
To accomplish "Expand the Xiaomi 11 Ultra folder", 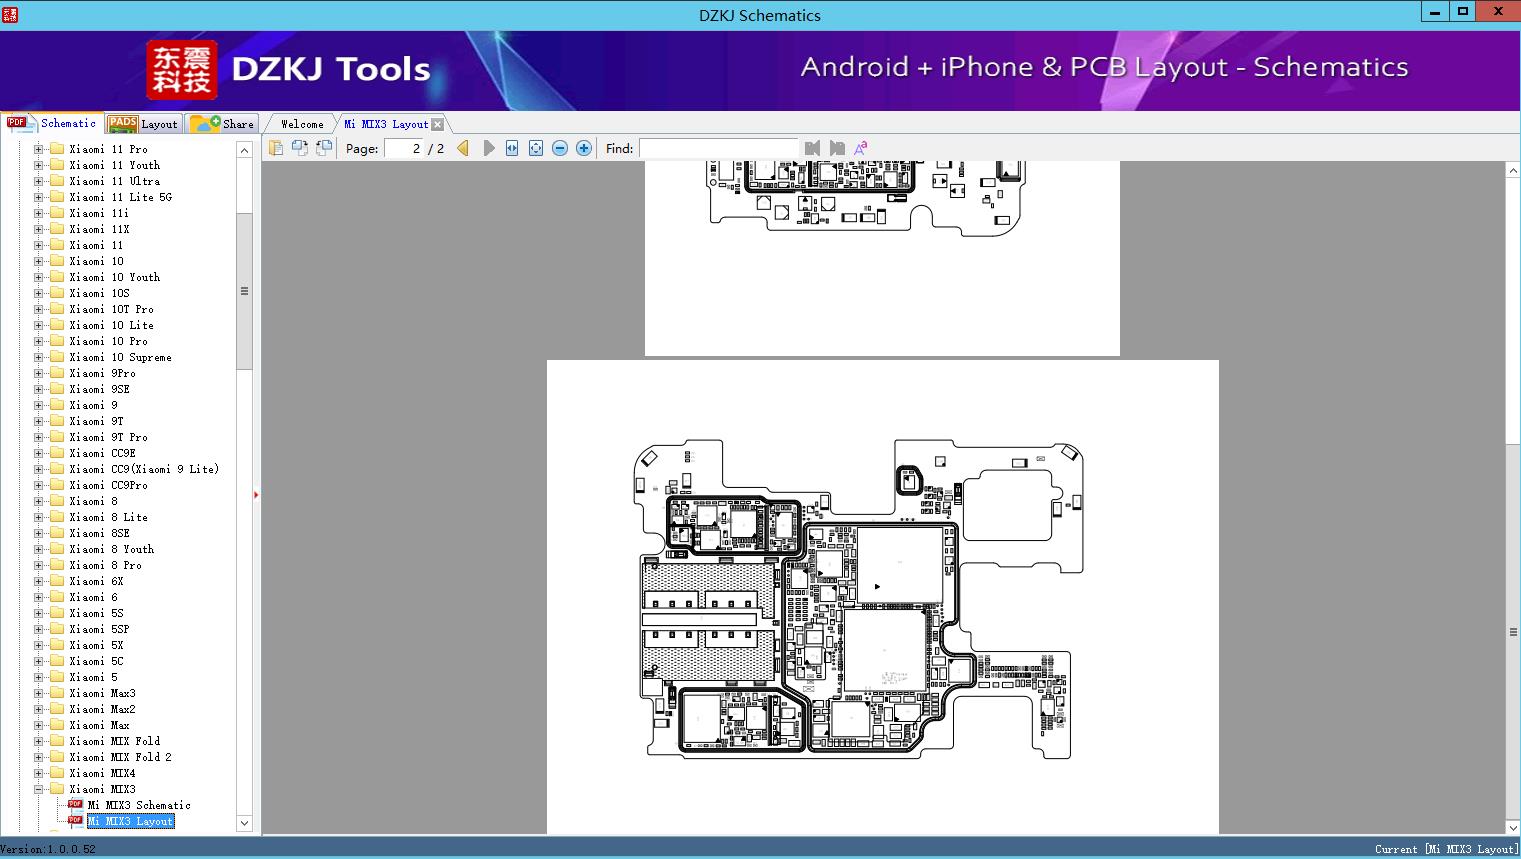I will 38,181.
